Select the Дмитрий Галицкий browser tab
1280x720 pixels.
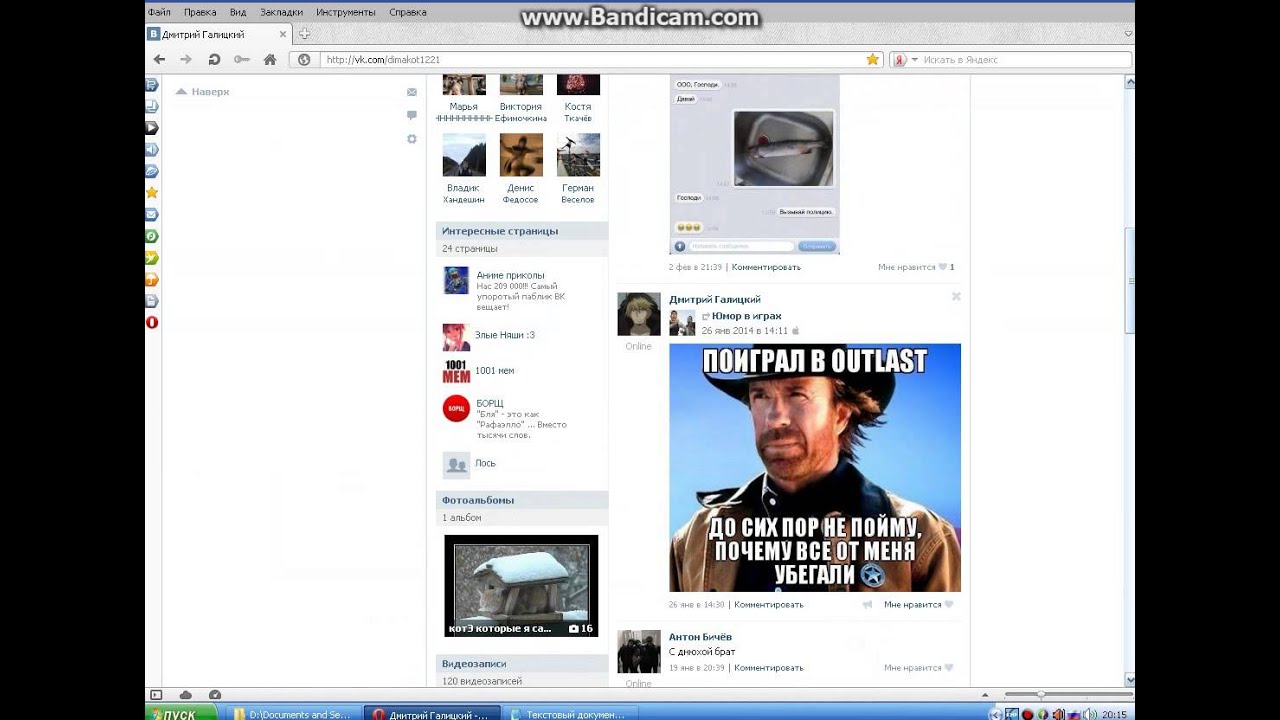pyautogui.click(x=218, y=34)
